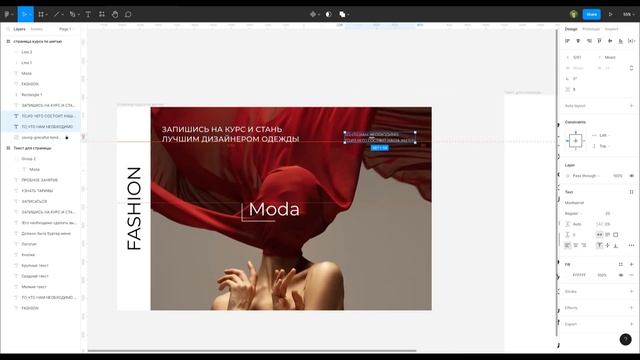Select the Pen tool
The image size is (640, 360).
[x=73, y=14]
